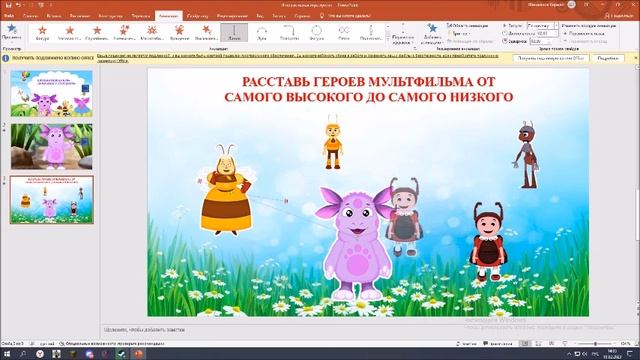Open the Windows Start menu
Image resolution: width=640 pixels, height=360 pixels.
click(x=7, y=354)
